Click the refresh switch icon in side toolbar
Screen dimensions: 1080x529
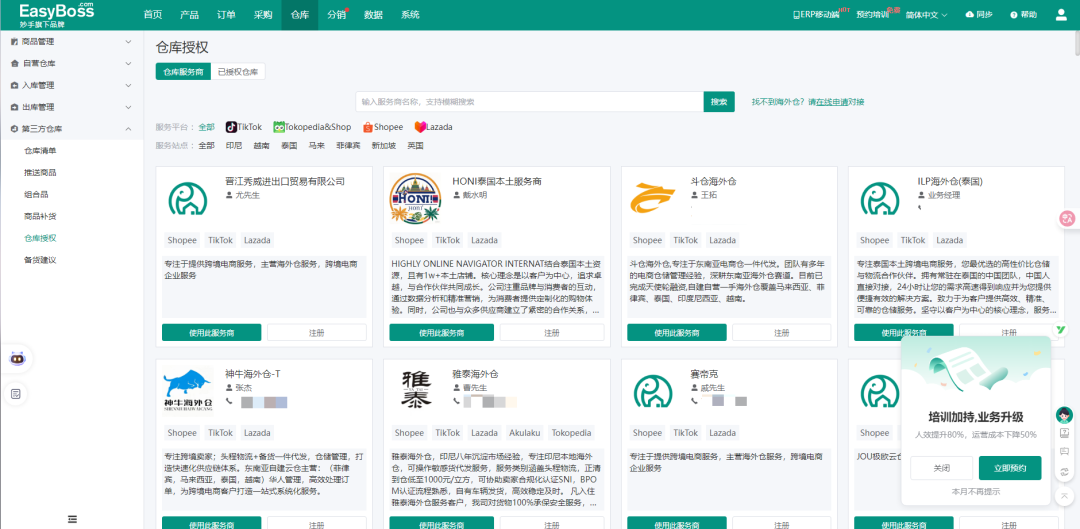(1065, 472)
